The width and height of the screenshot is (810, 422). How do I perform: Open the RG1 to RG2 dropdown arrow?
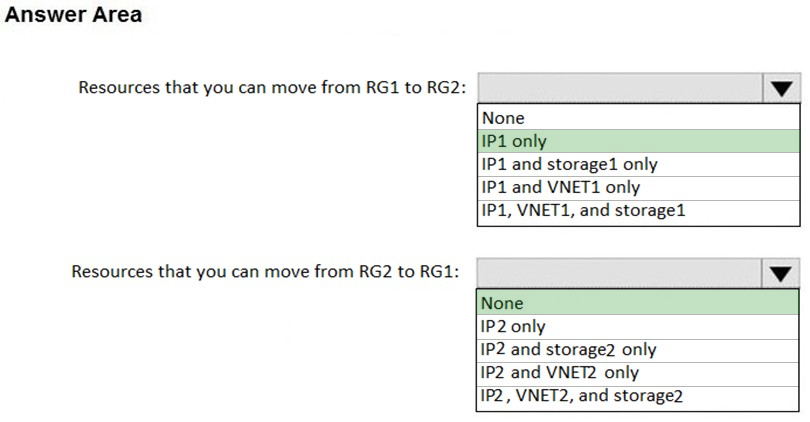pyautogui.click(x=781, y=88)
